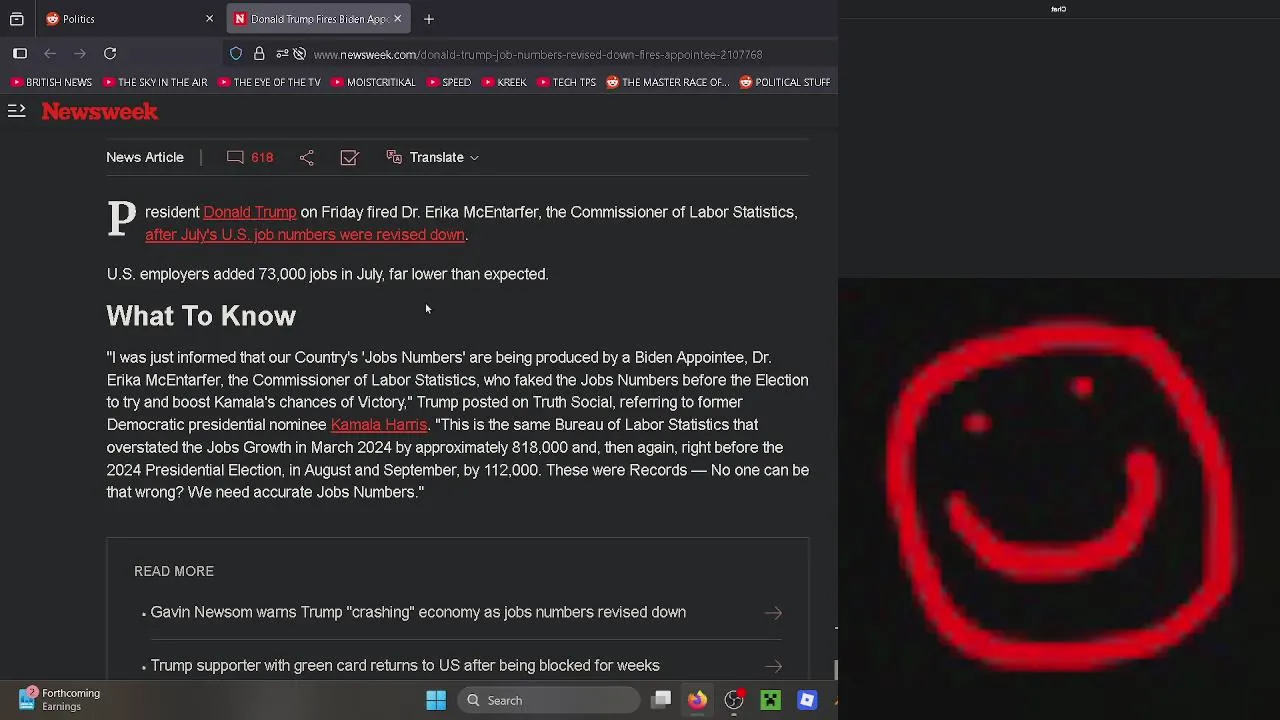
Task: Go back to the previous page
Action: [50, 54]
